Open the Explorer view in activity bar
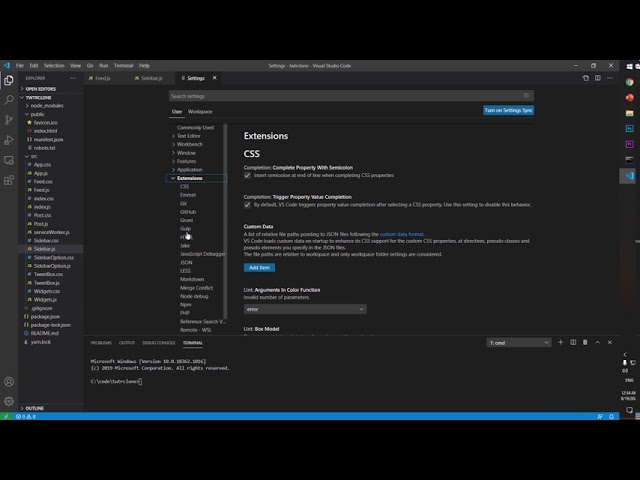Image resolution: width=640 pixels, height=480 pixels. (x=9, y=80)
